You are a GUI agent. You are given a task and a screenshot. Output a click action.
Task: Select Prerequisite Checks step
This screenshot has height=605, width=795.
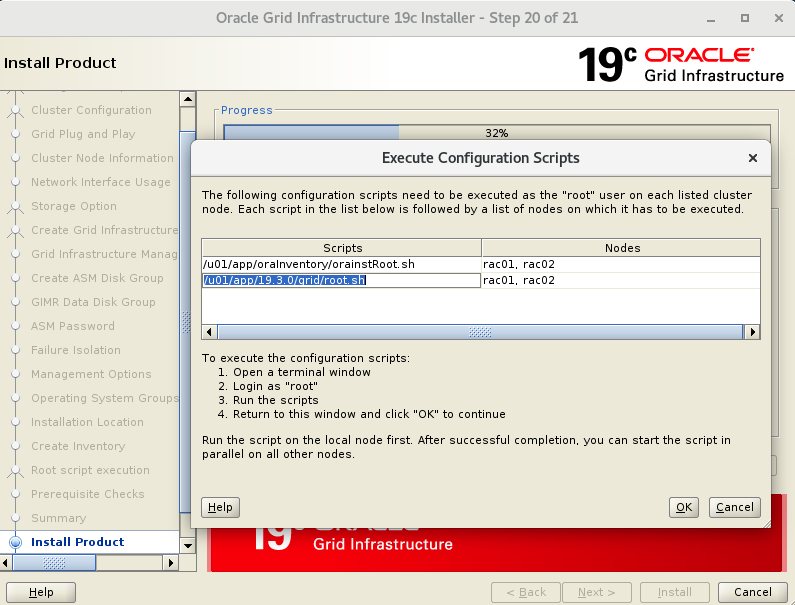88,494
